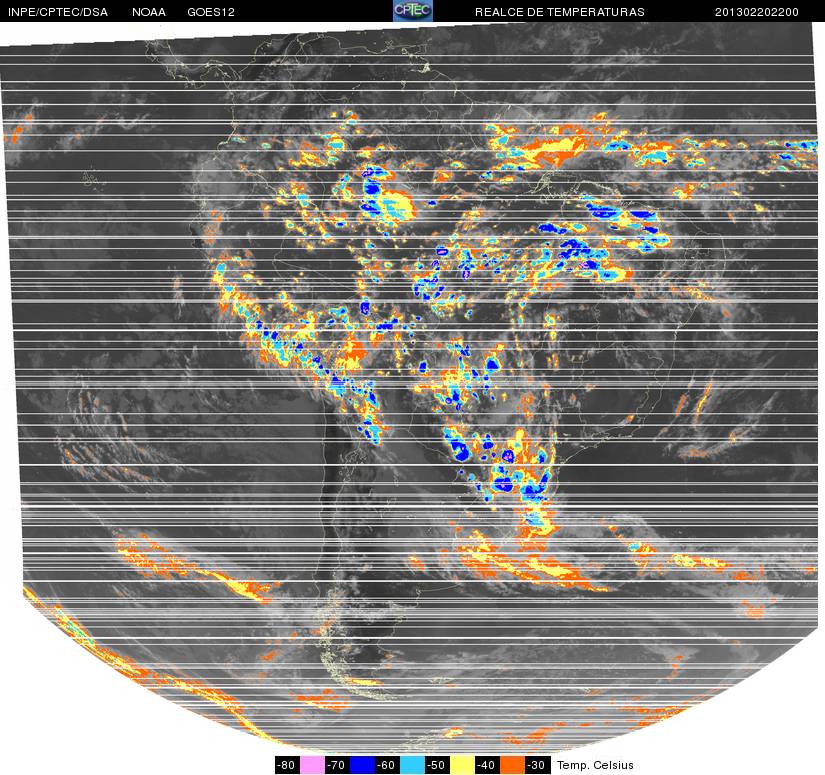Image resolution: width=825 pixels, height=775 pixels.
Task: Click the CPTEC logo in the header
Action: tap(413, 11)
